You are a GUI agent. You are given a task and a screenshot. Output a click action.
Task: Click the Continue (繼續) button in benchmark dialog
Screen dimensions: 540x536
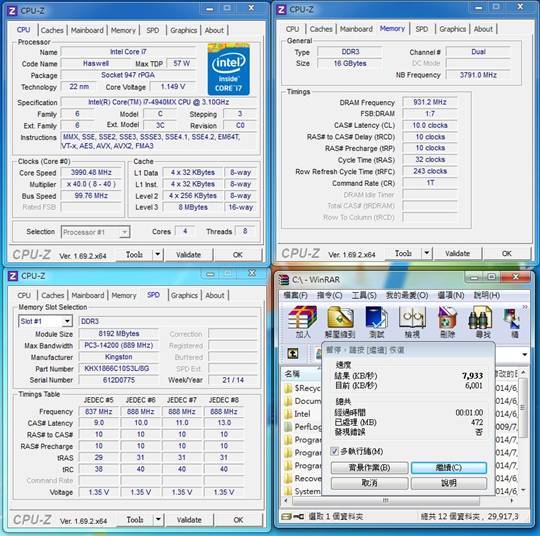pyautogui.click(x=449, y=467)
